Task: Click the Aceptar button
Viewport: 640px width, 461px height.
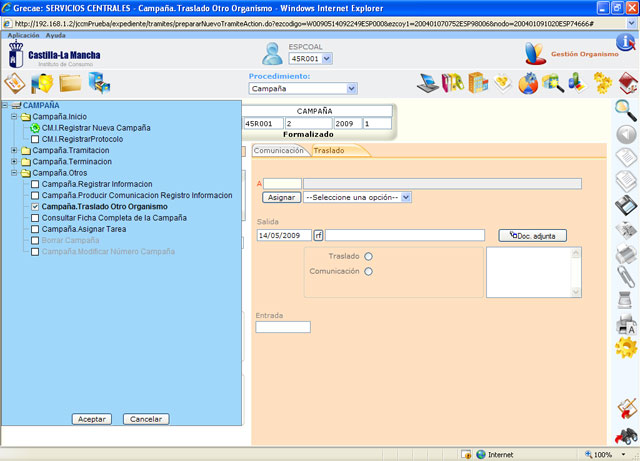Action: point(92,419)
